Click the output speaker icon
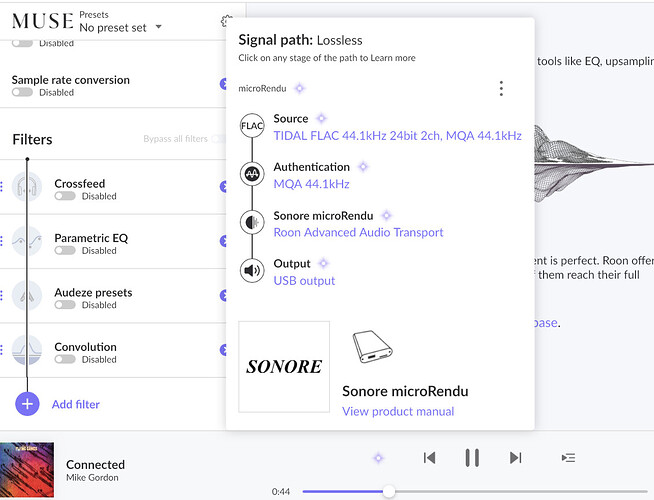 [252, 271]
